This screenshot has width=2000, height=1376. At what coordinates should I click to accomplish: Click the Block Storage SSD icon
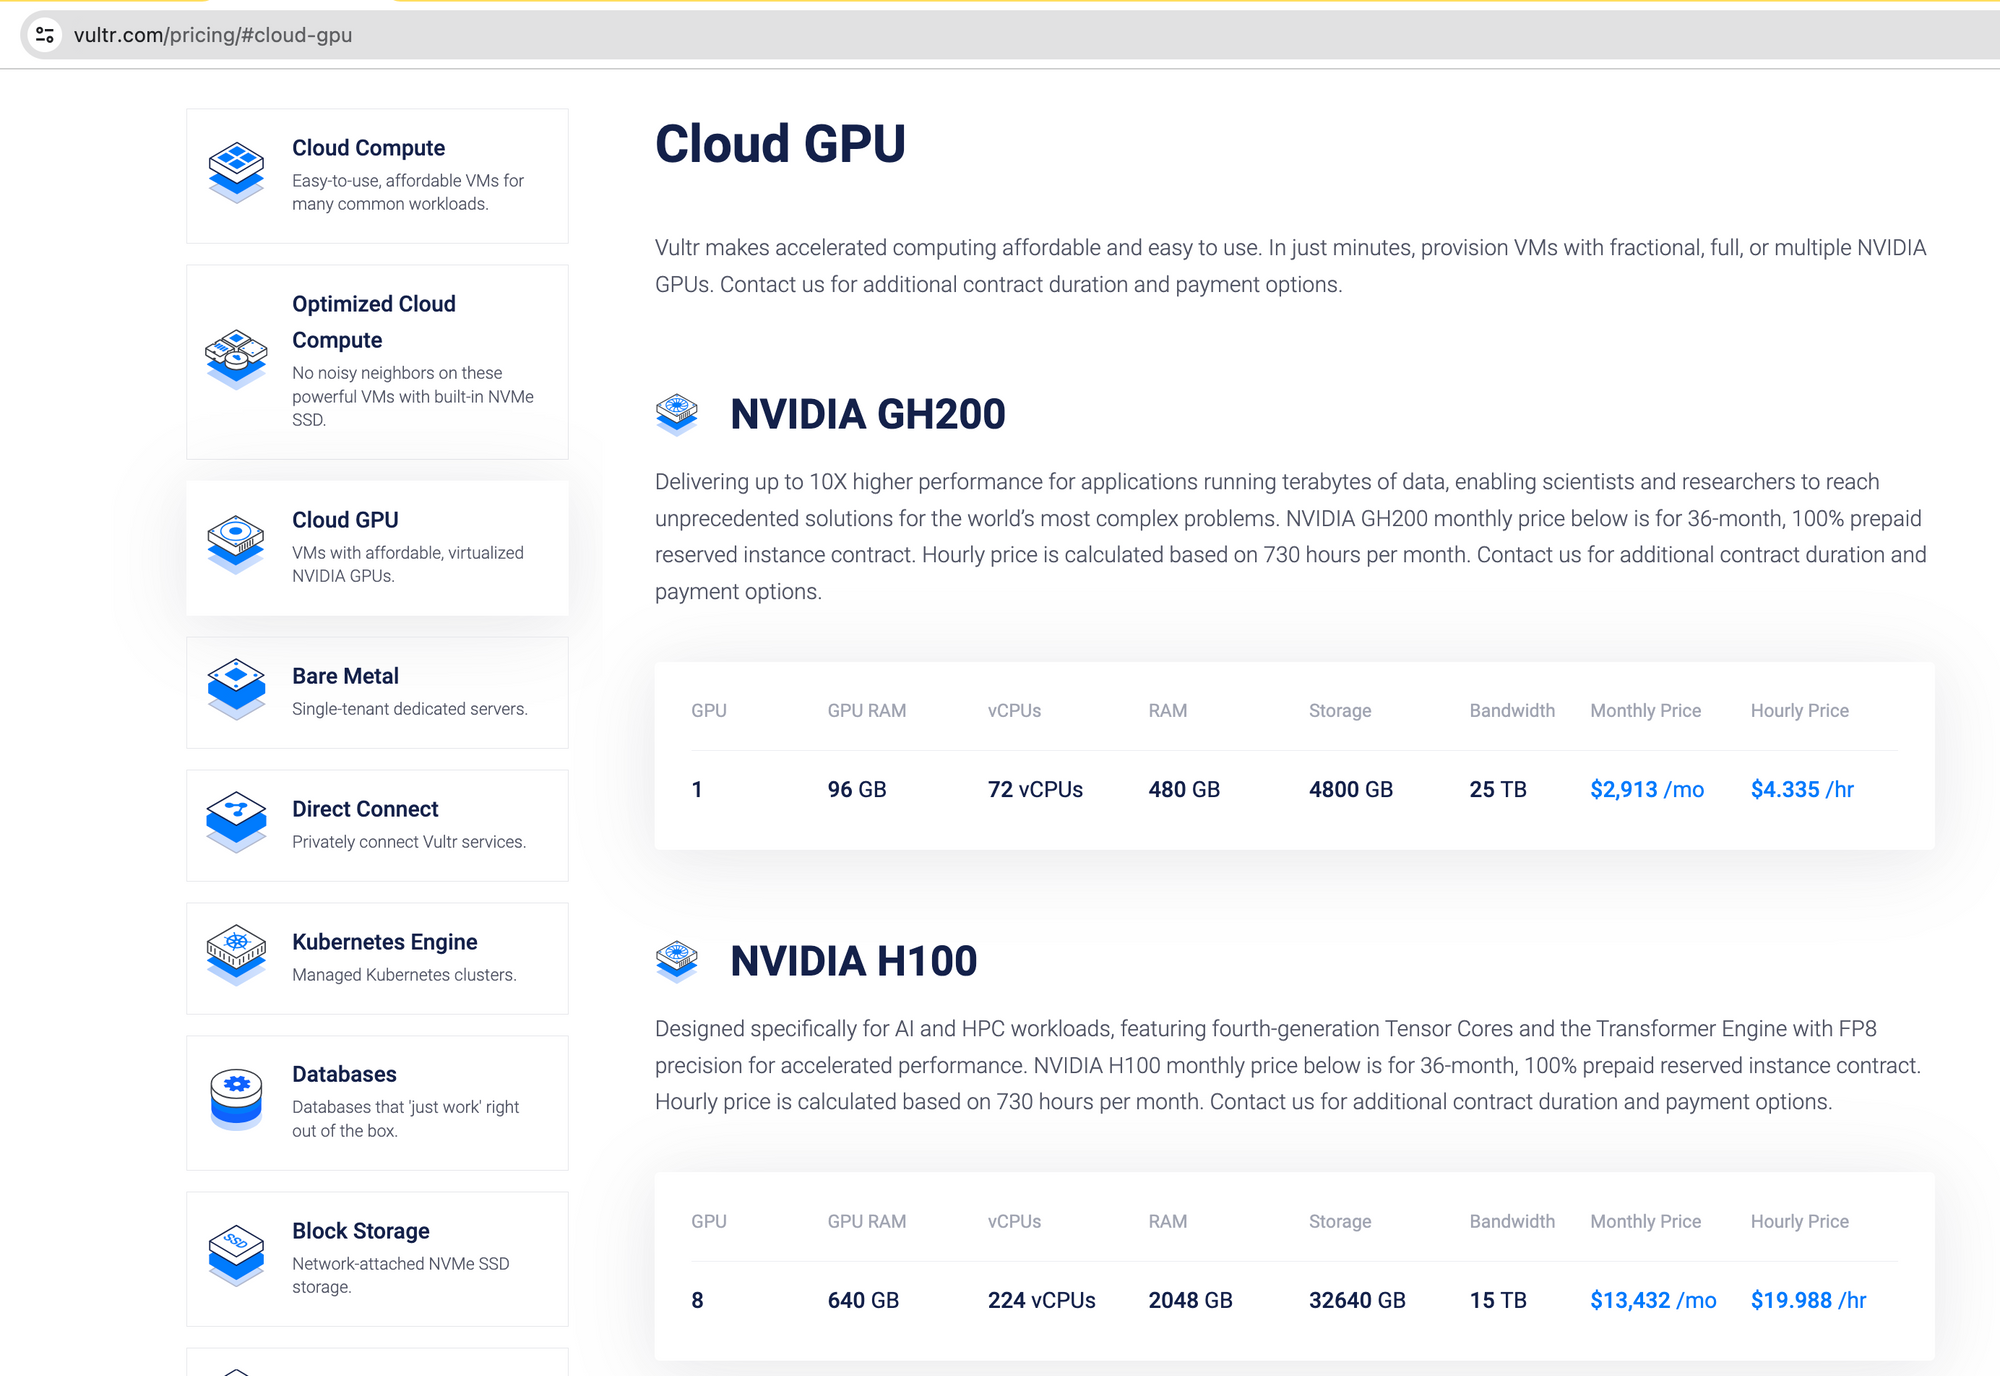click(236, 1254)
